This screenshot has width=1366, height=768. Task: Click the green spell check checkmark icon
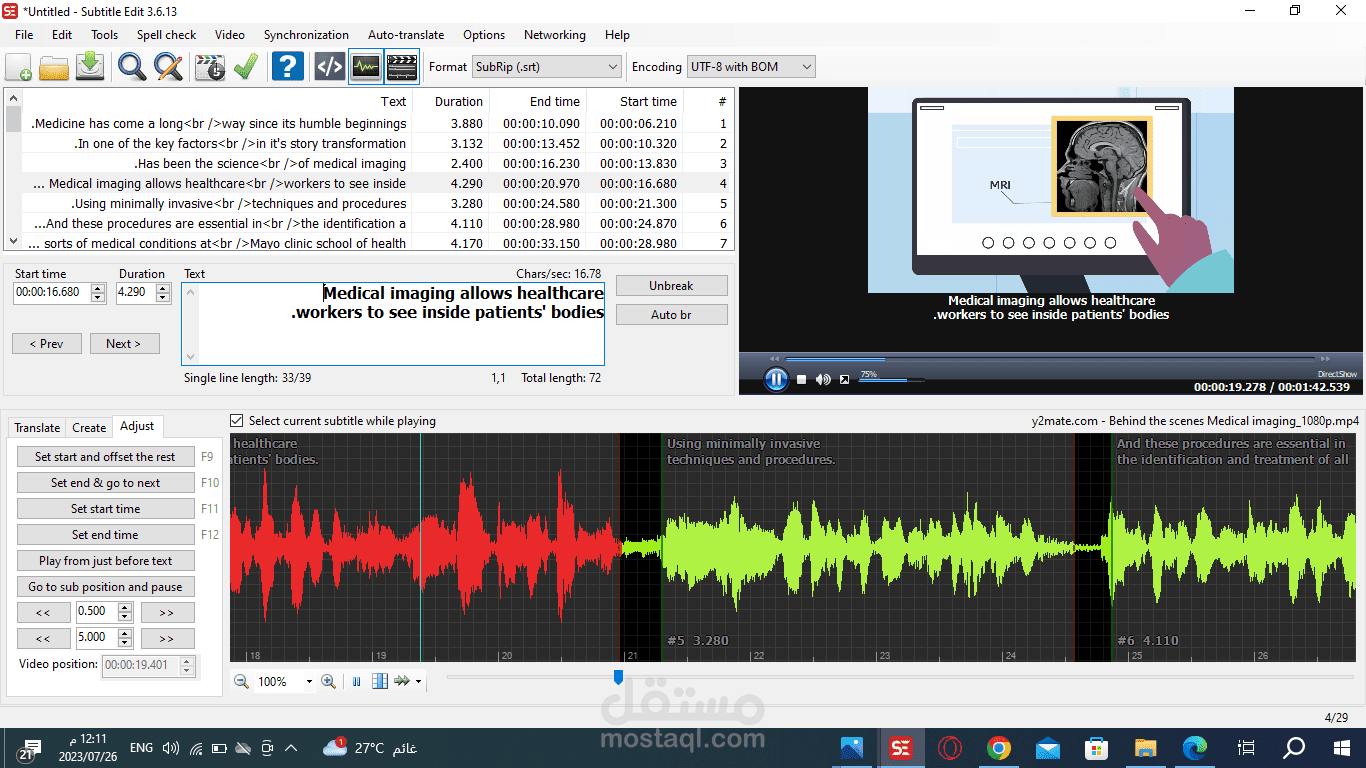246,67
